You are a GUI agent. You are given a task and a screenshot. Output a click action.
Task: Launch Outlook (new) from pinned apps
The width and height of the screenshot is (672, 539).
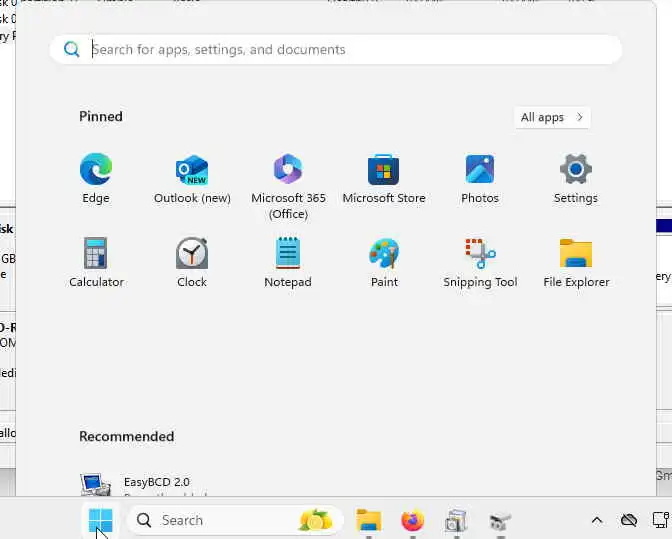192,179
